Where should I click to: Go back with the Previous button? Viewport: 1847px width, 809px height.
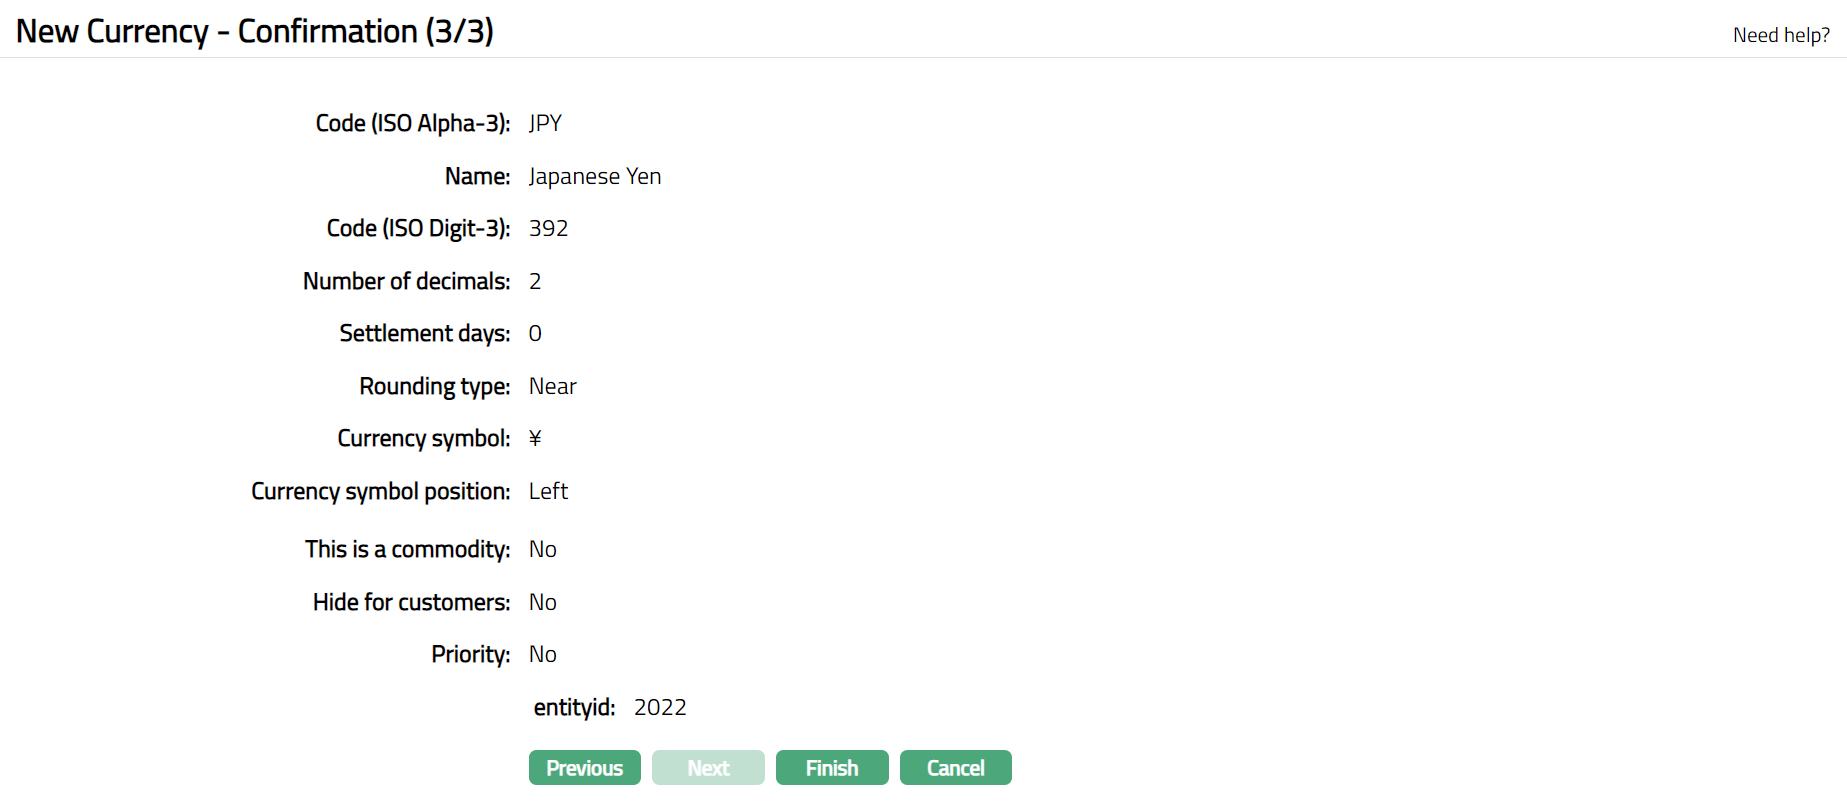pyautogui.click(x=584, y=768)
